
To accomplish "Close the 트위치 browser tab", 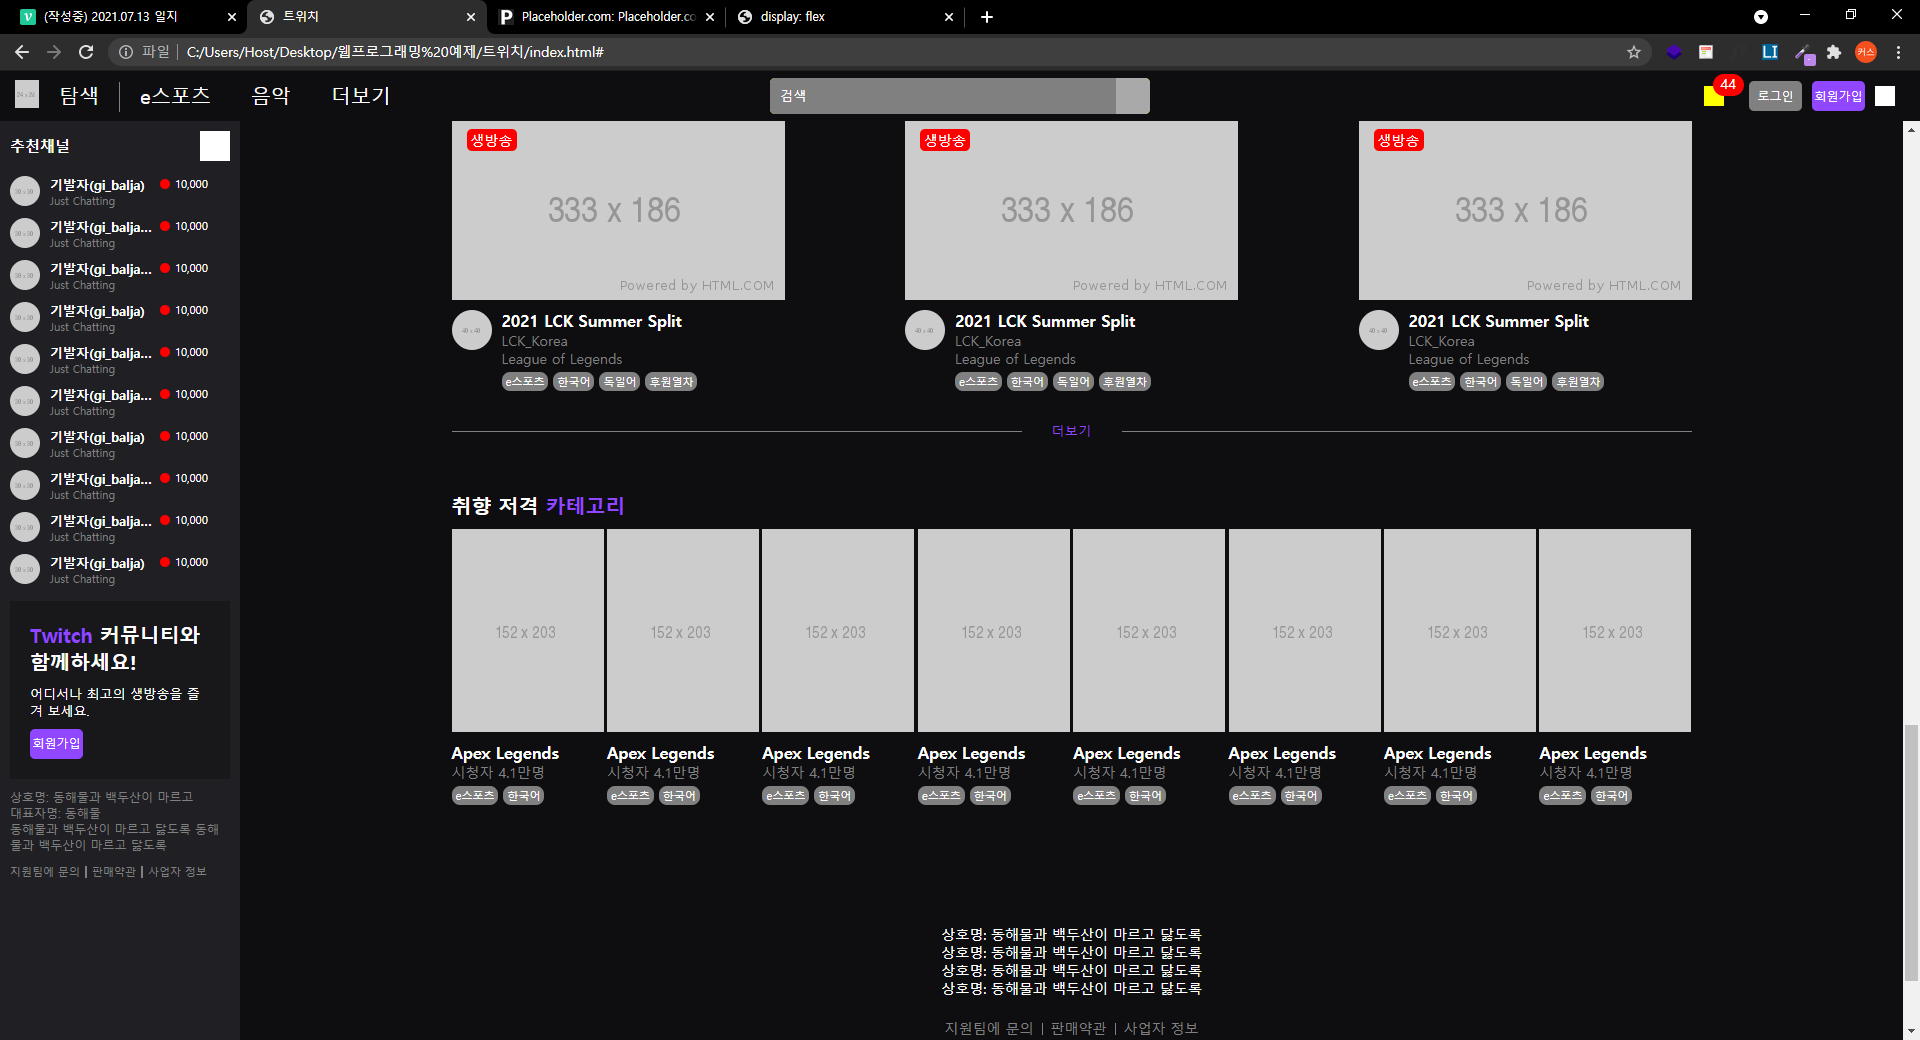I will 471,17.
